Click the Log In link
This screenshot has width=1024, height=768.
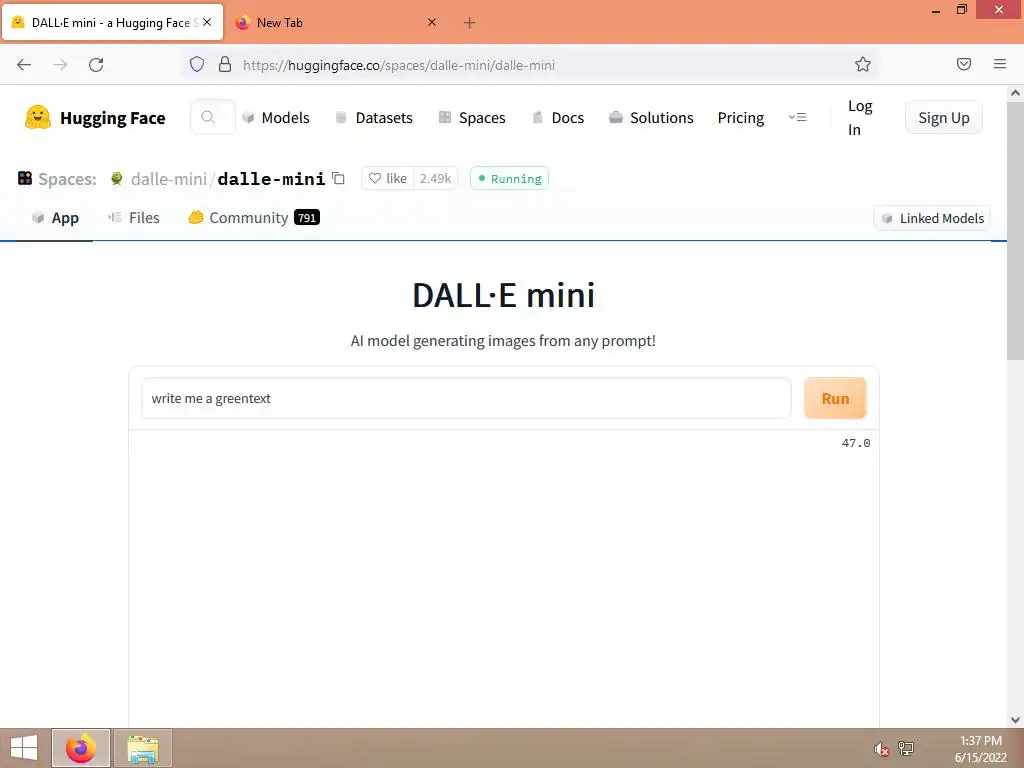(859, 118)
